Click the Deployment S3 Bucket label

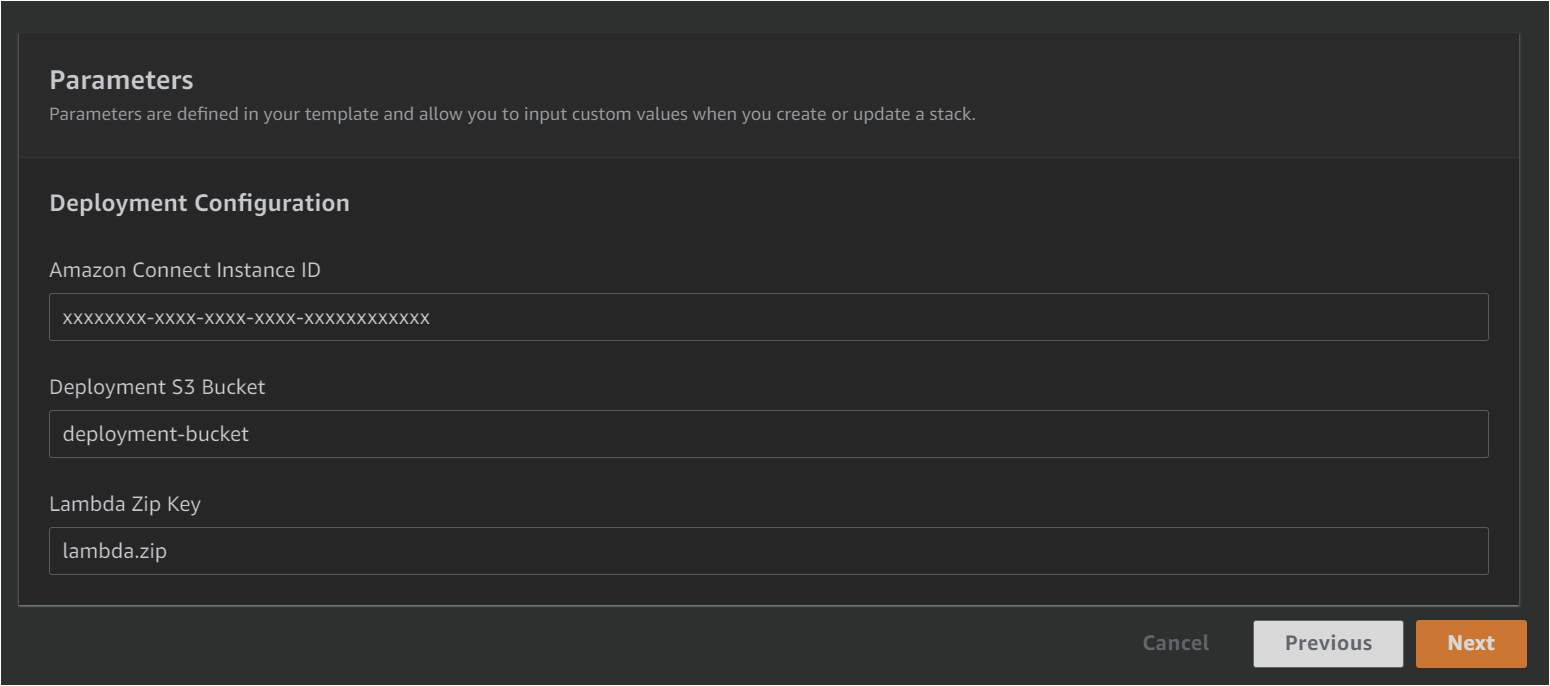click(x=157, y=387)
